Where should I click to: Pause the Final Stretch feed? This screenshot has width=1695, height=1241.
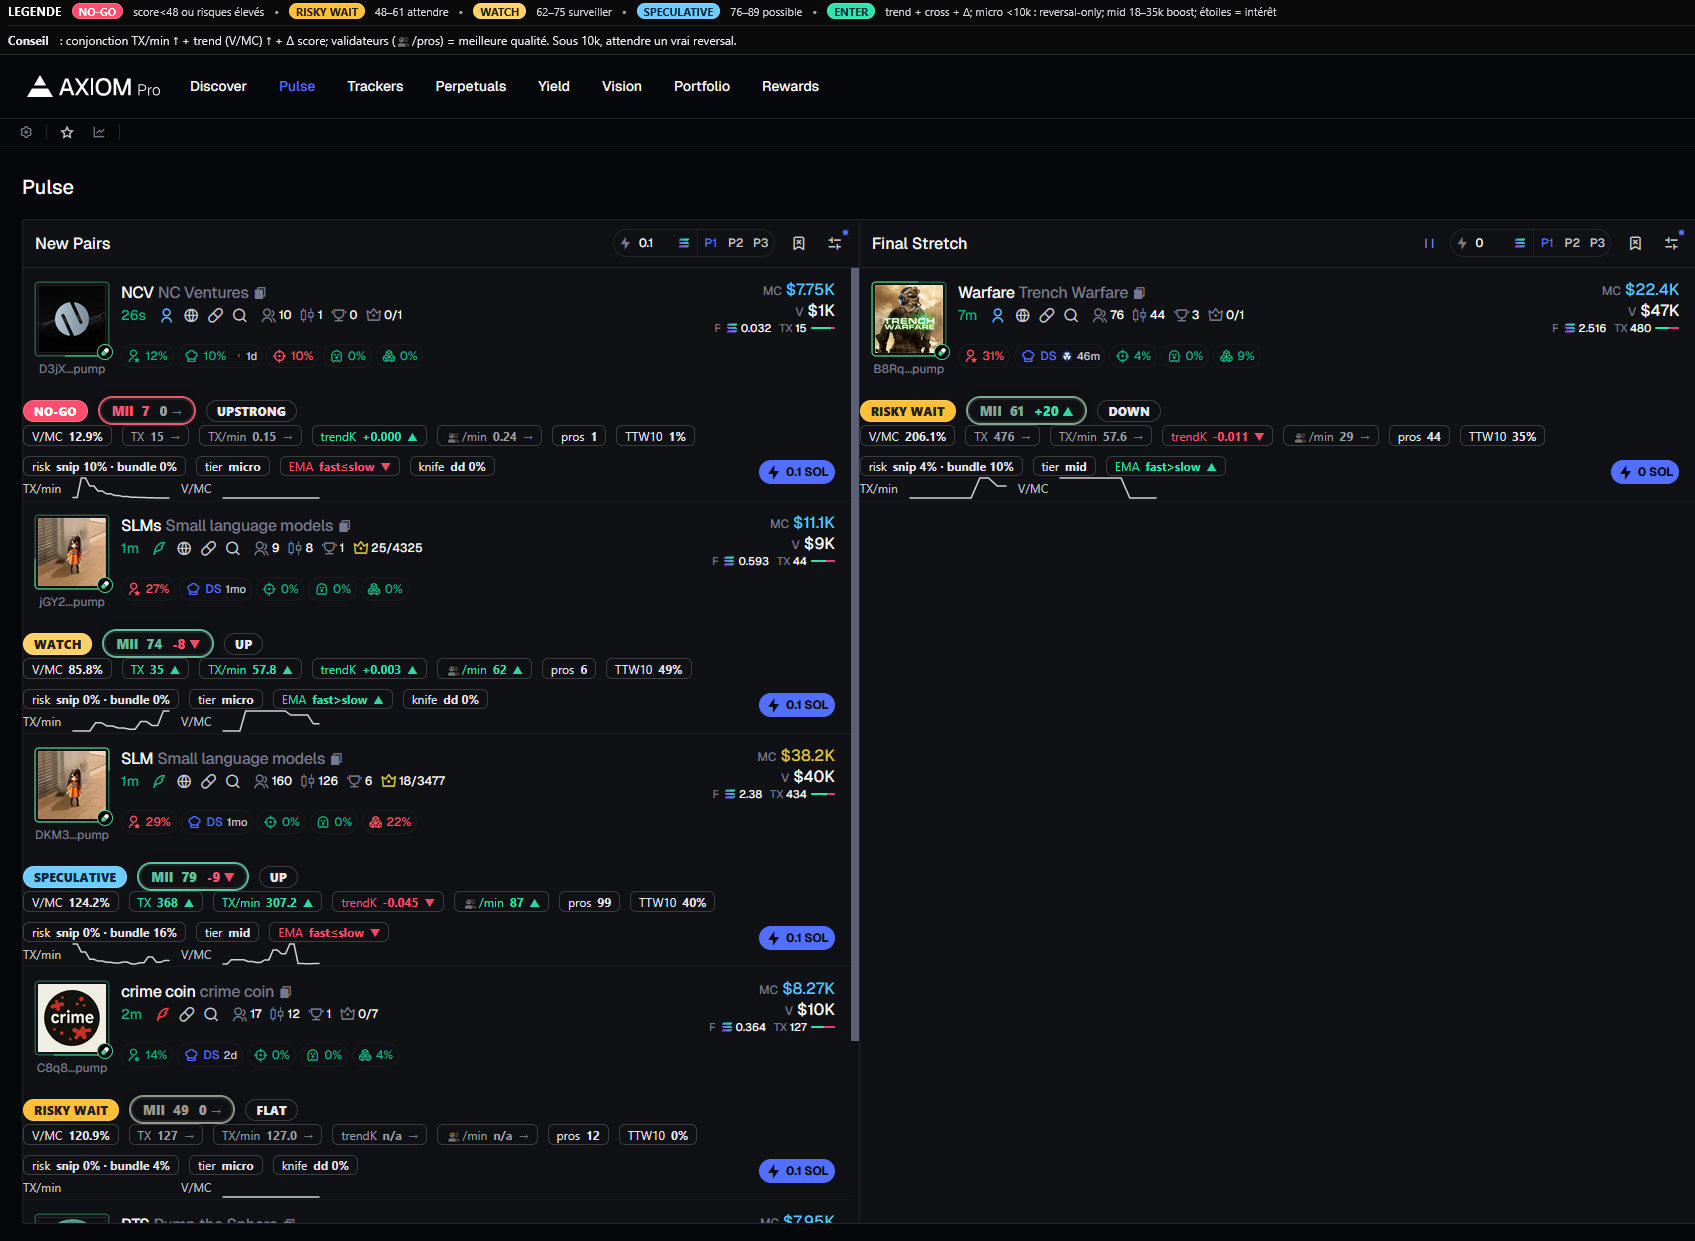pyautogui.click(x=1430, y=242)
